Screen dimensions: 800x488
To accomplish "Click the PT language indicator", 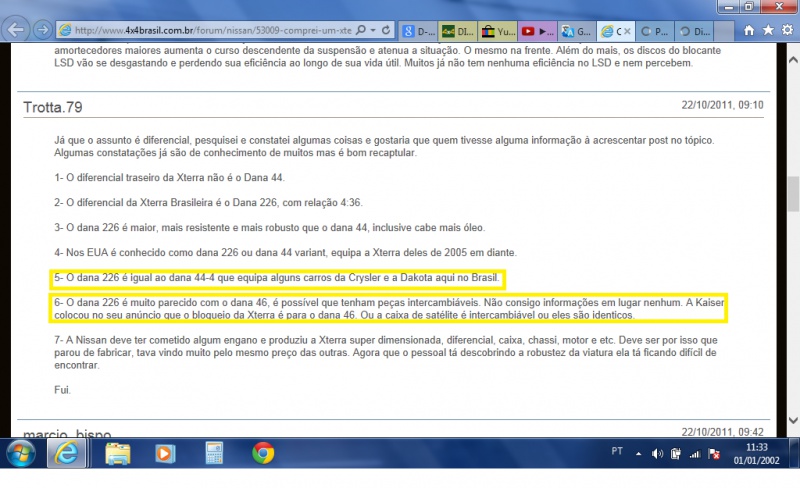I will (617, 451).
